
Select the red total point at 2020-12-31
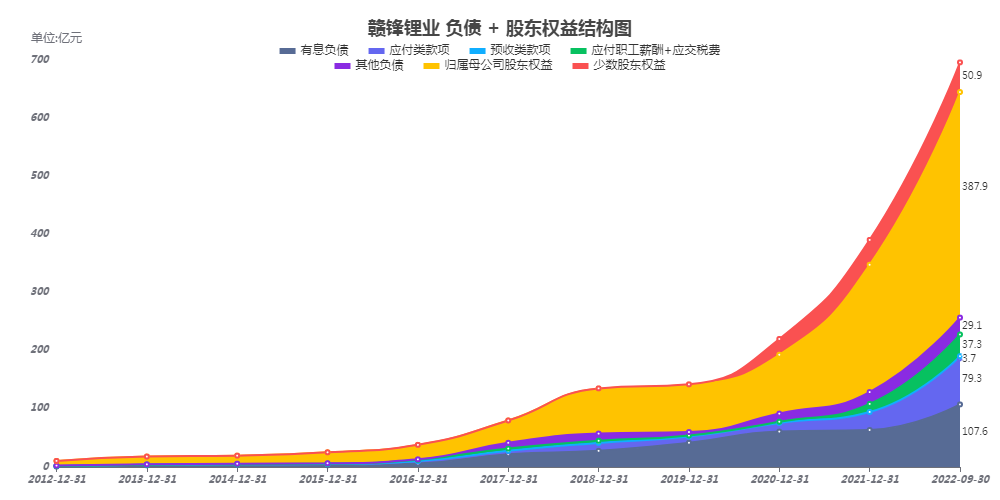coord(779,339)
